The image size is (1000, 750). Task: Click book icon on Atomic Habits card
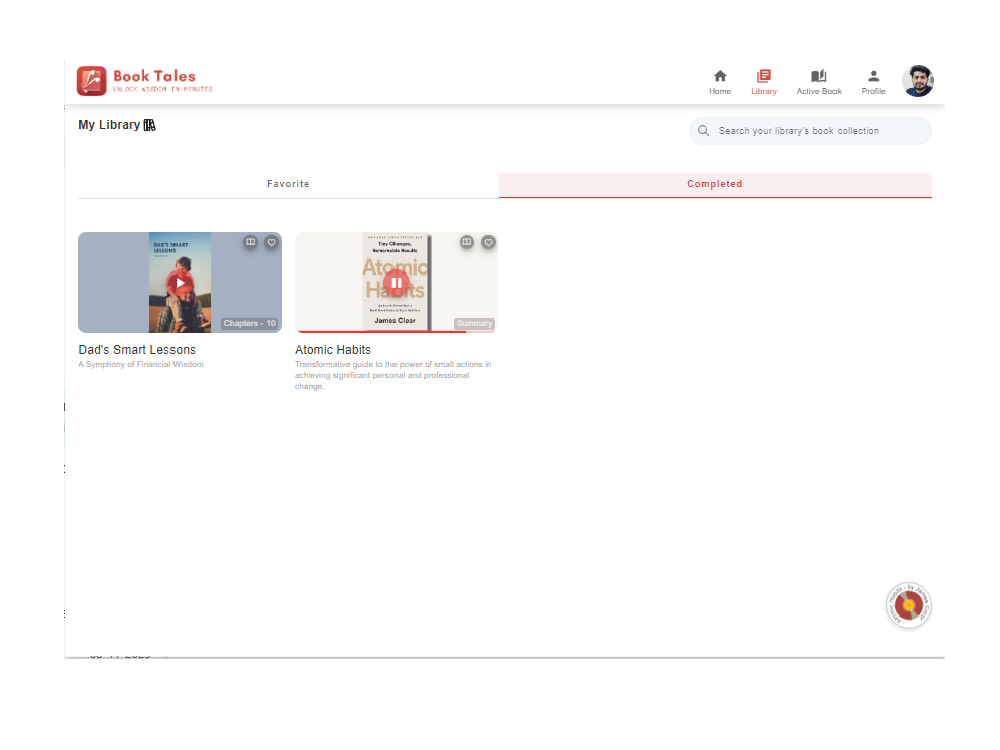point(467,242)
